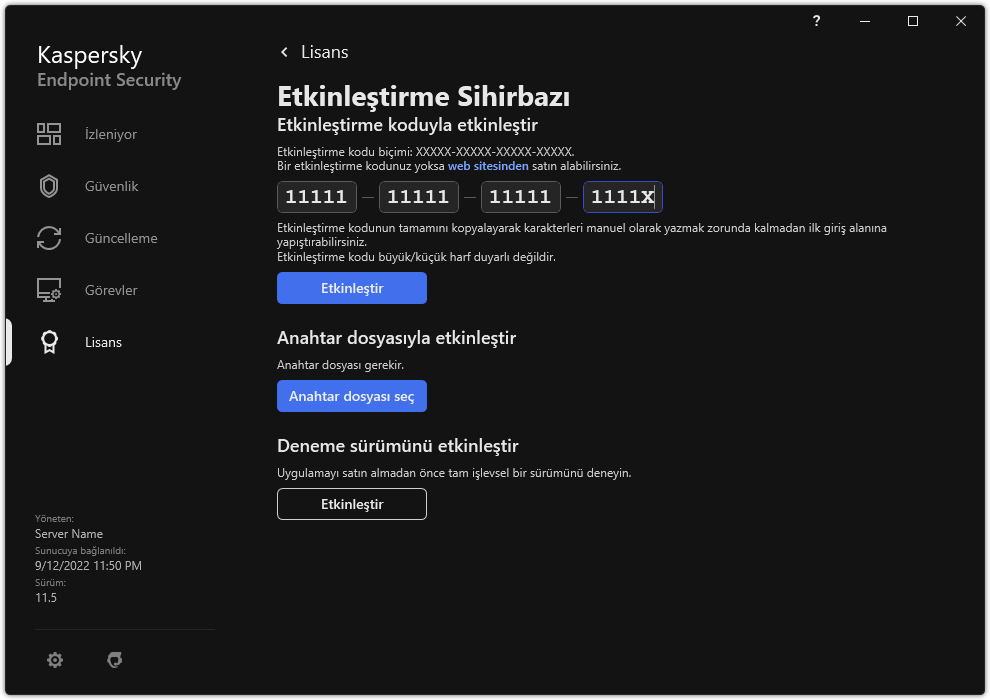This screenshot has height=700, width=990.
Task: Open the web sitesinden link
Action: tap(488, 166)
